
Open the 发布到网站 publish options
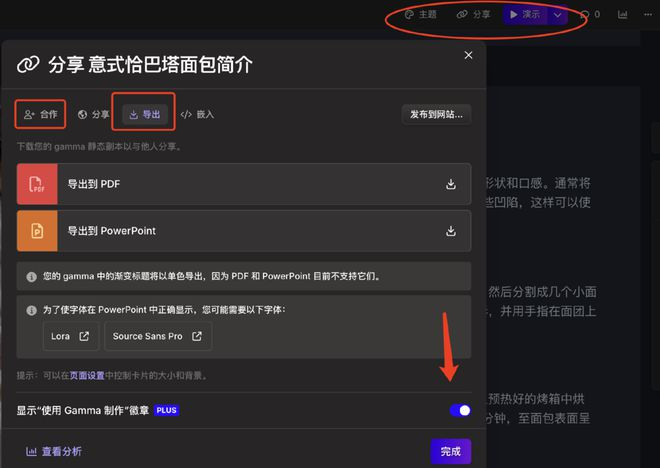[436, 114]
